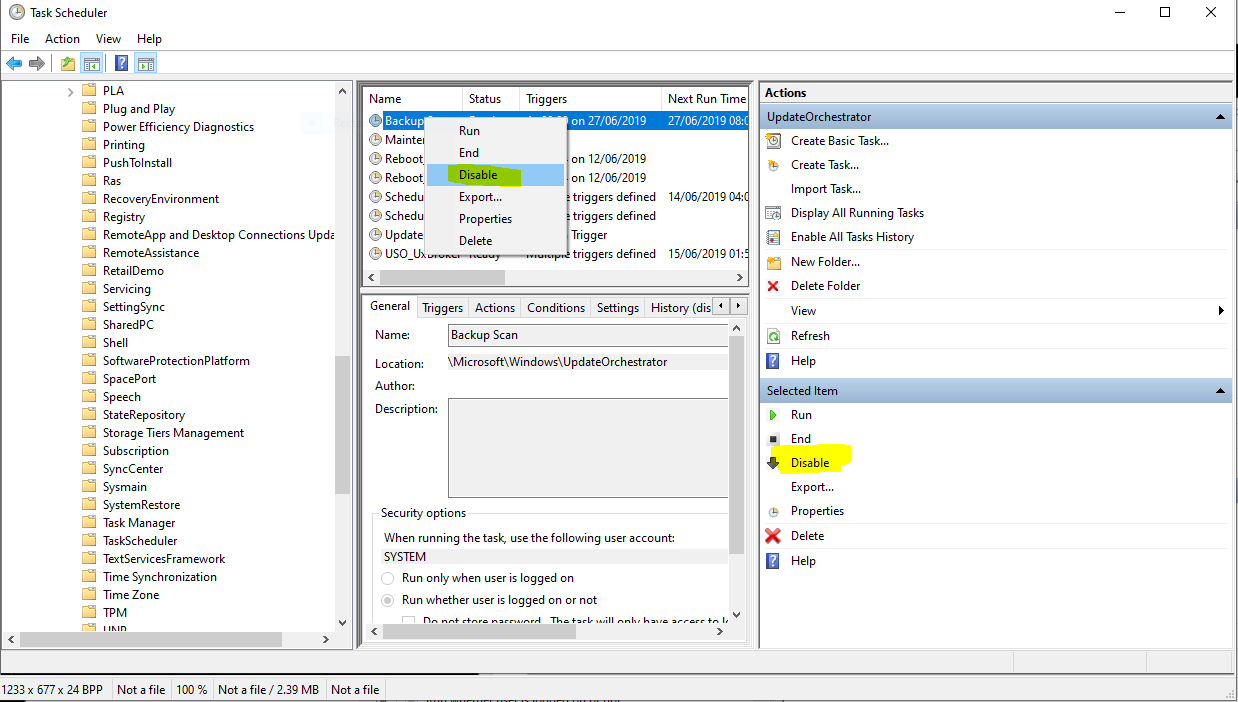Click New Folder... in Actions pane
Screen dimensions: 1238x702
[825, 262]
